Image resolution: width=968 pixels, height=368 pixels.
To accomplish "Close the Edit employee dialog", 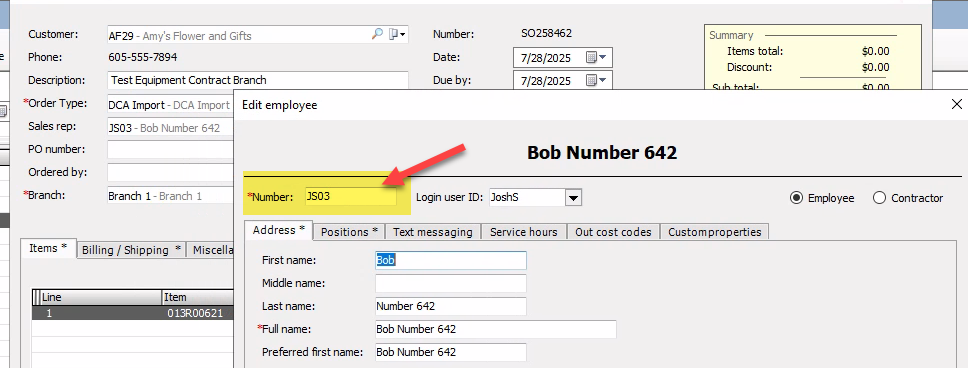I will 956,104.
